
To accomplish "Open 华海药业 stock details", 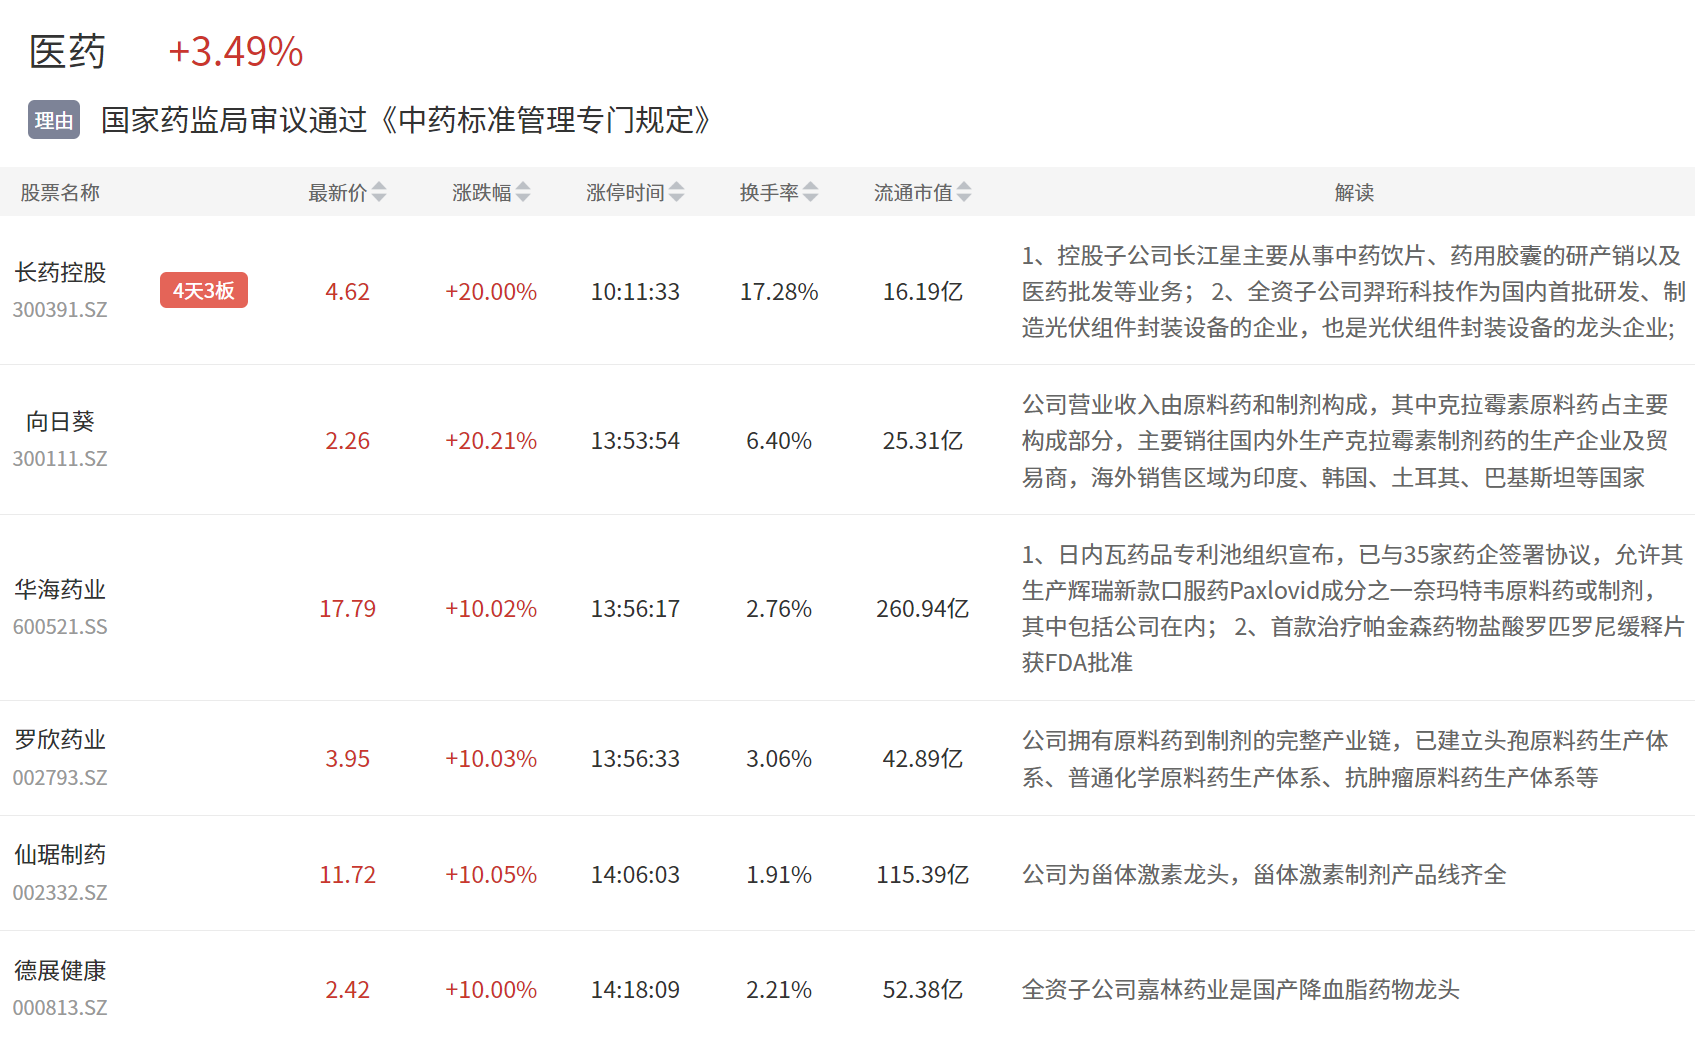I will coord(60,589).
